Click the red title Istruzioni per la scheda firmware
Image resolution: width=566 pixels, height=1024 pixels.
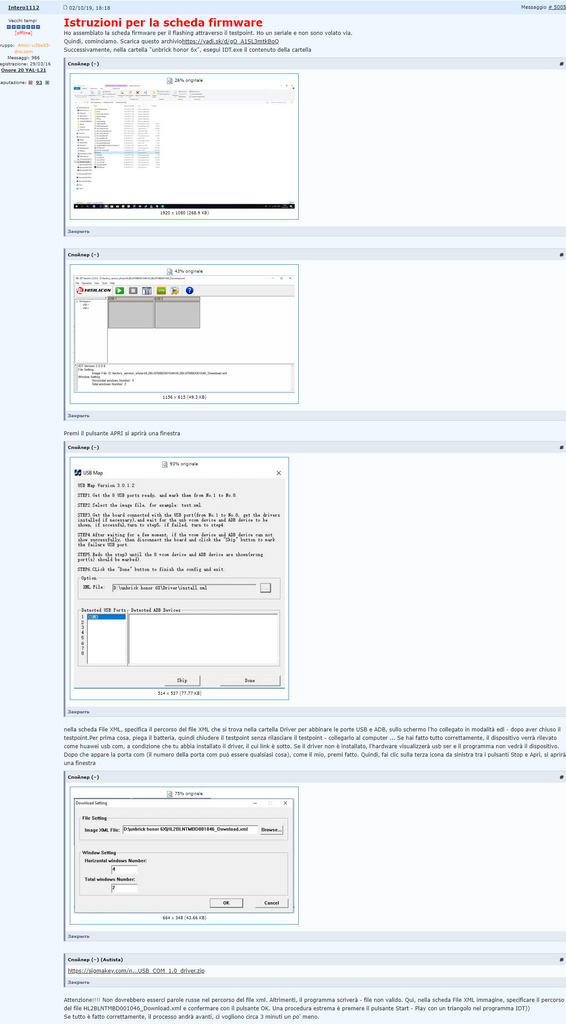pyautogui.click(x=163, y=23)
